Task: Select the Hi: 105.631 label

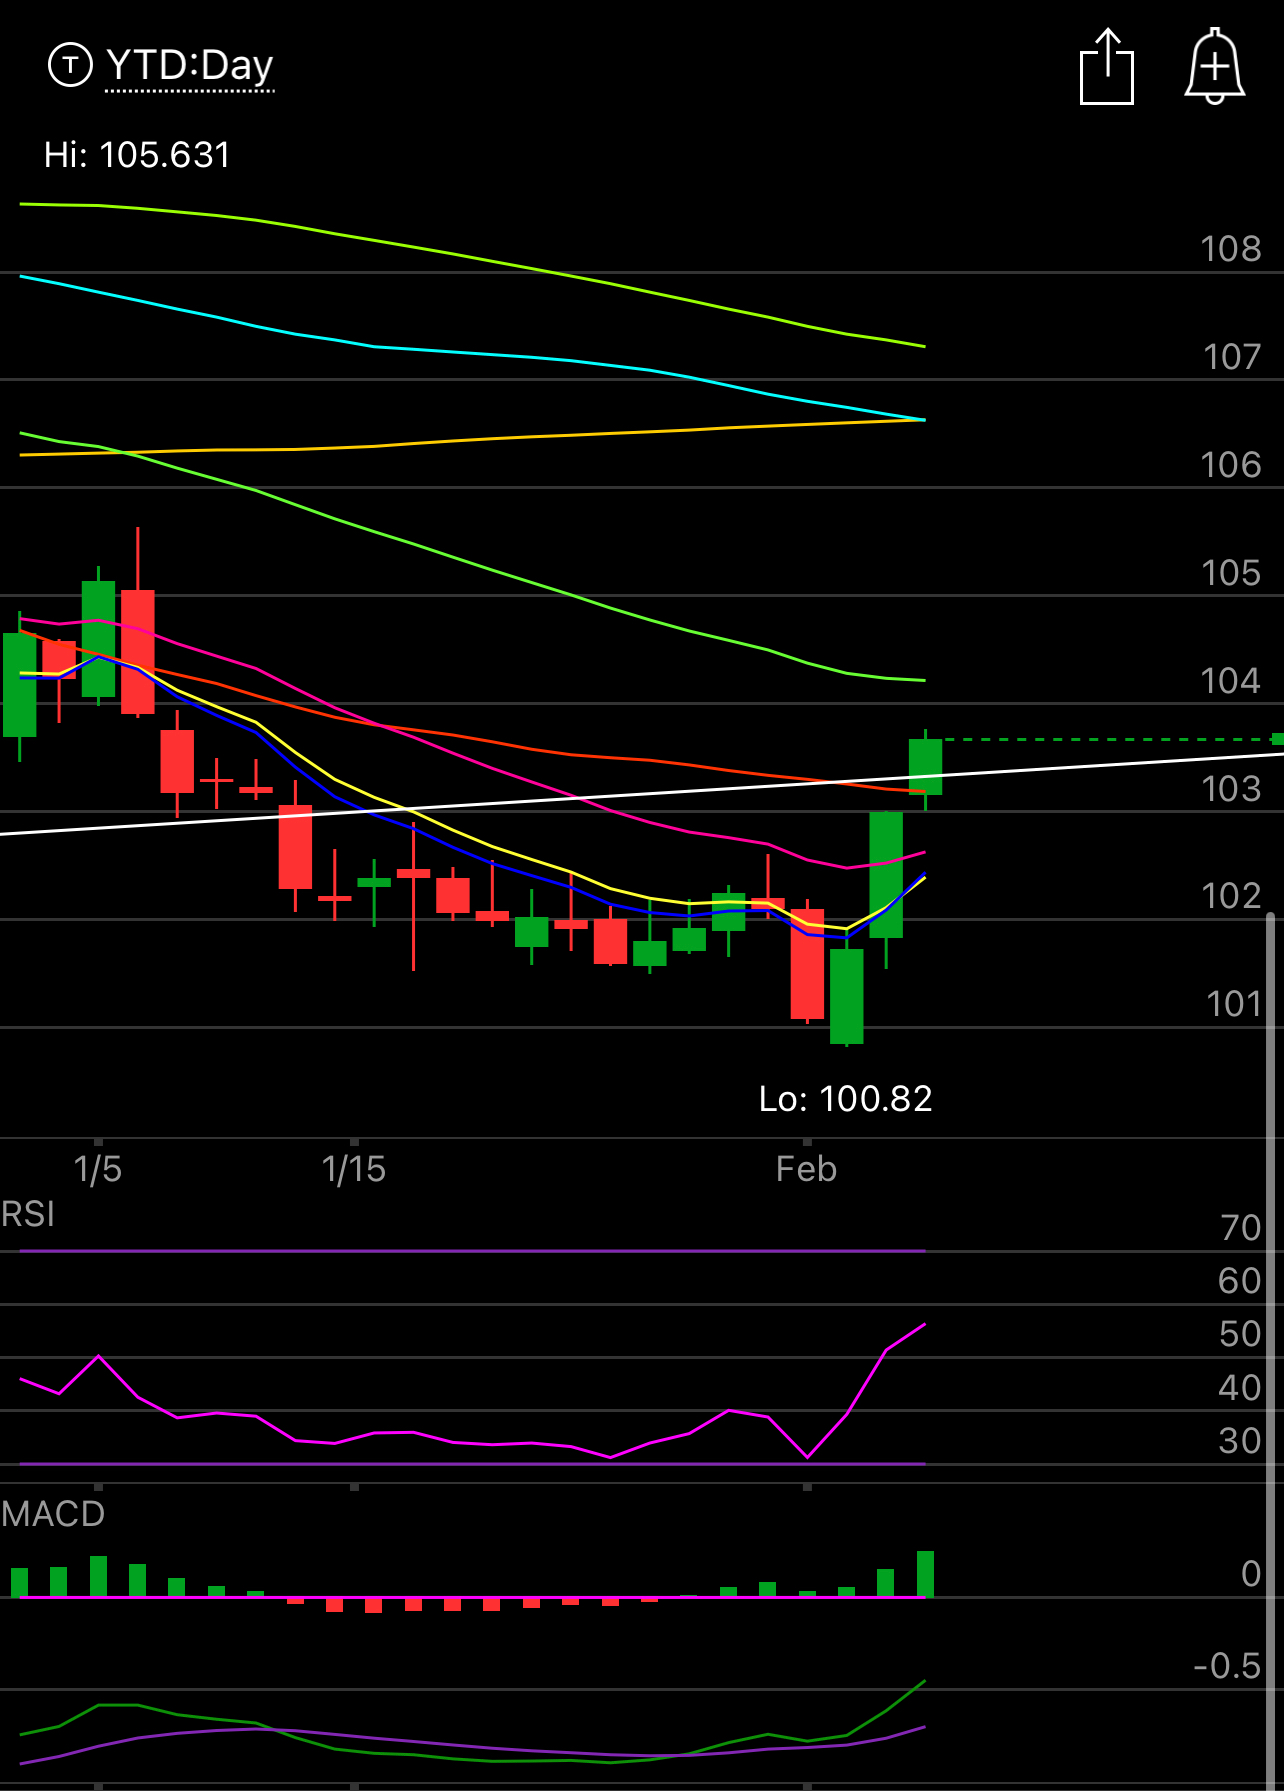Action: click(137, 155)
